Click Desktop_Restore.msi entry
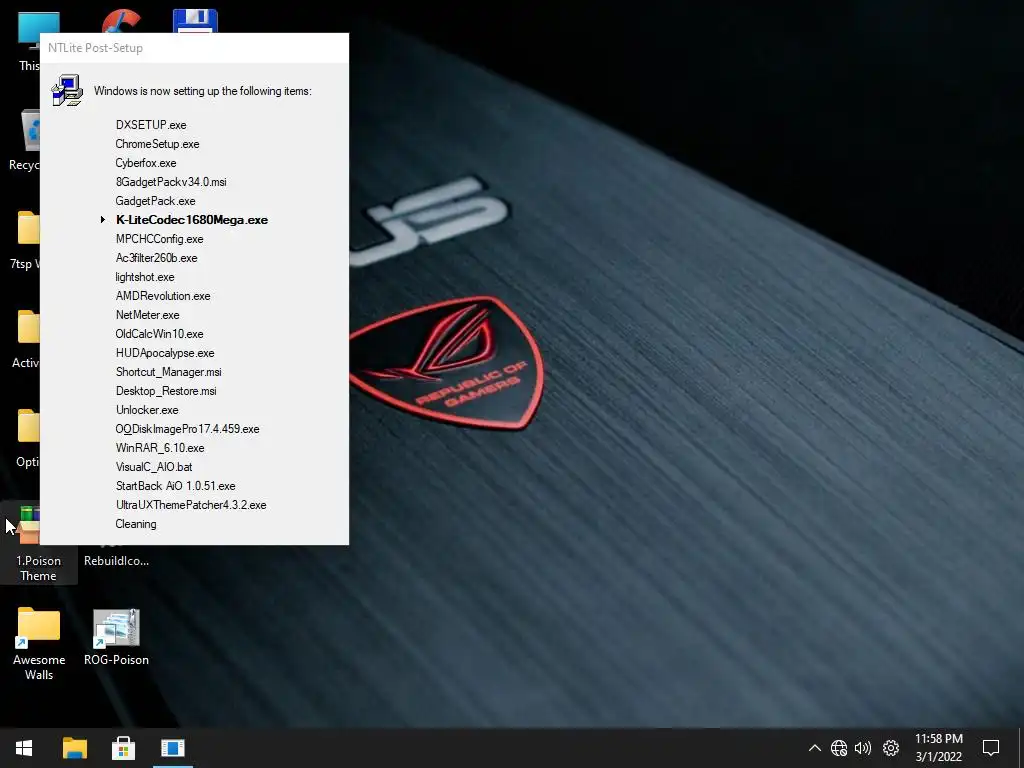 166,391
